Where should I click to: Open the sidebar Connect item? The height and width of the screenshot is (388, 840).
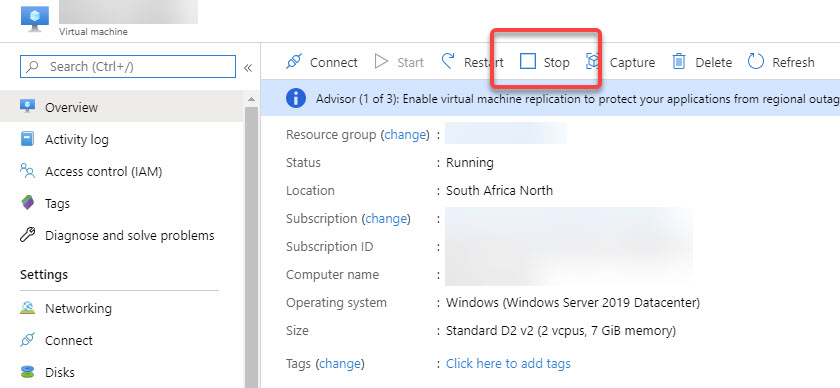pyautogui.click(x=122, y=340)
